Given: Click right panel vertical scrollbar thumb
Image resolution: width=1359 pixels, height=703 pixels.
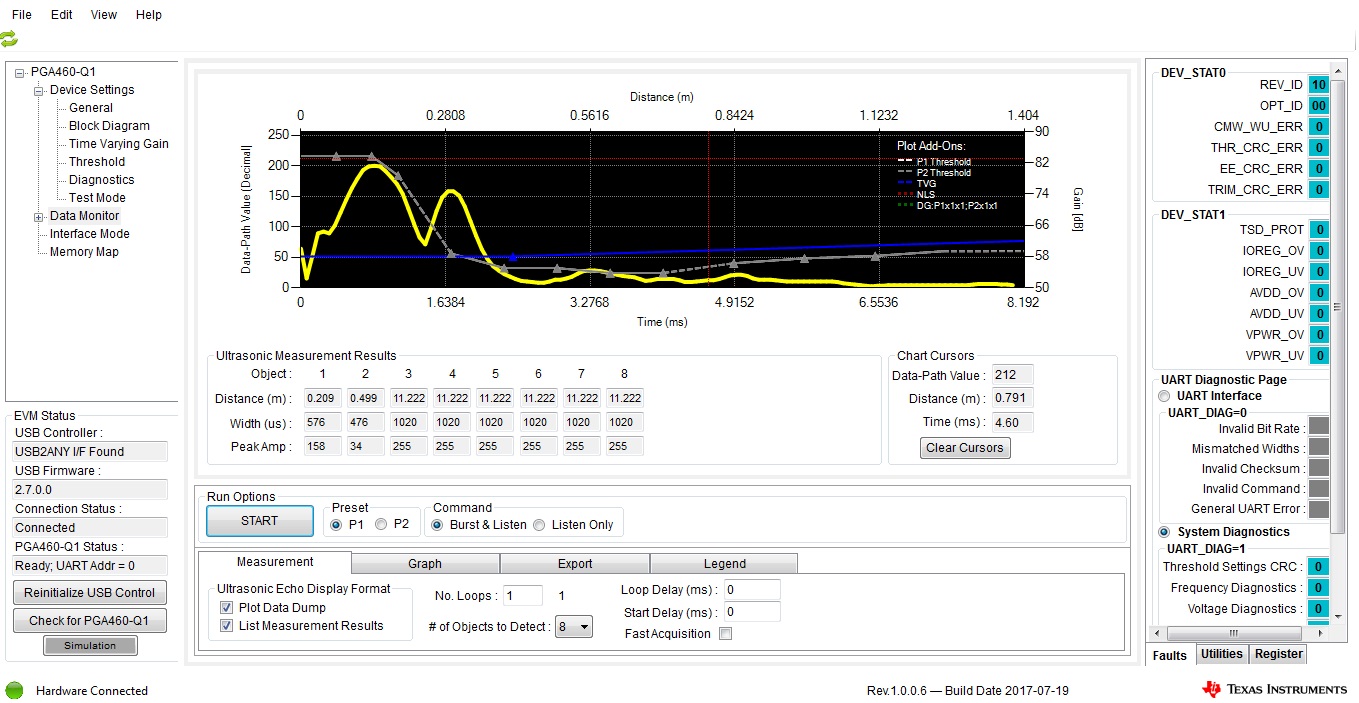Looking at the screenshot, I should click(x=1338, y=306).
